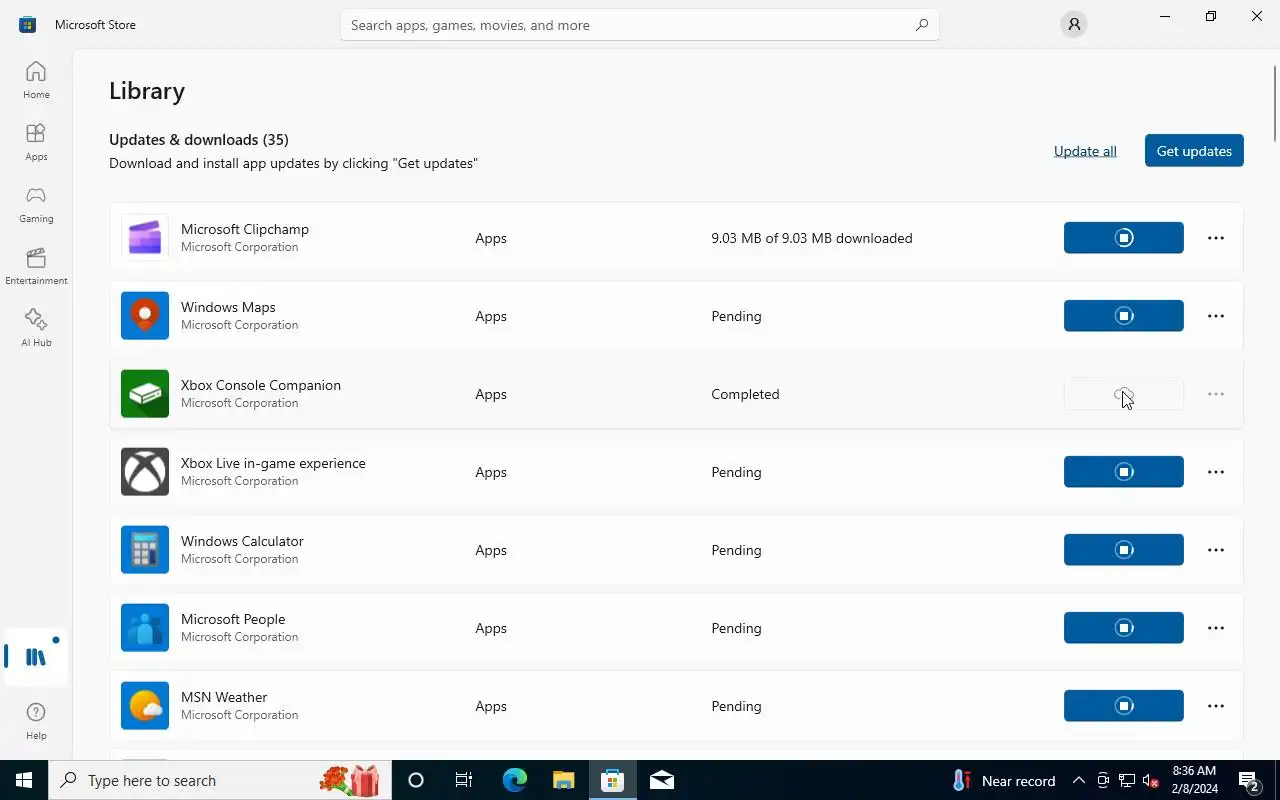Stop Xbox Live in-game experience update

[x=1124, y=472]
